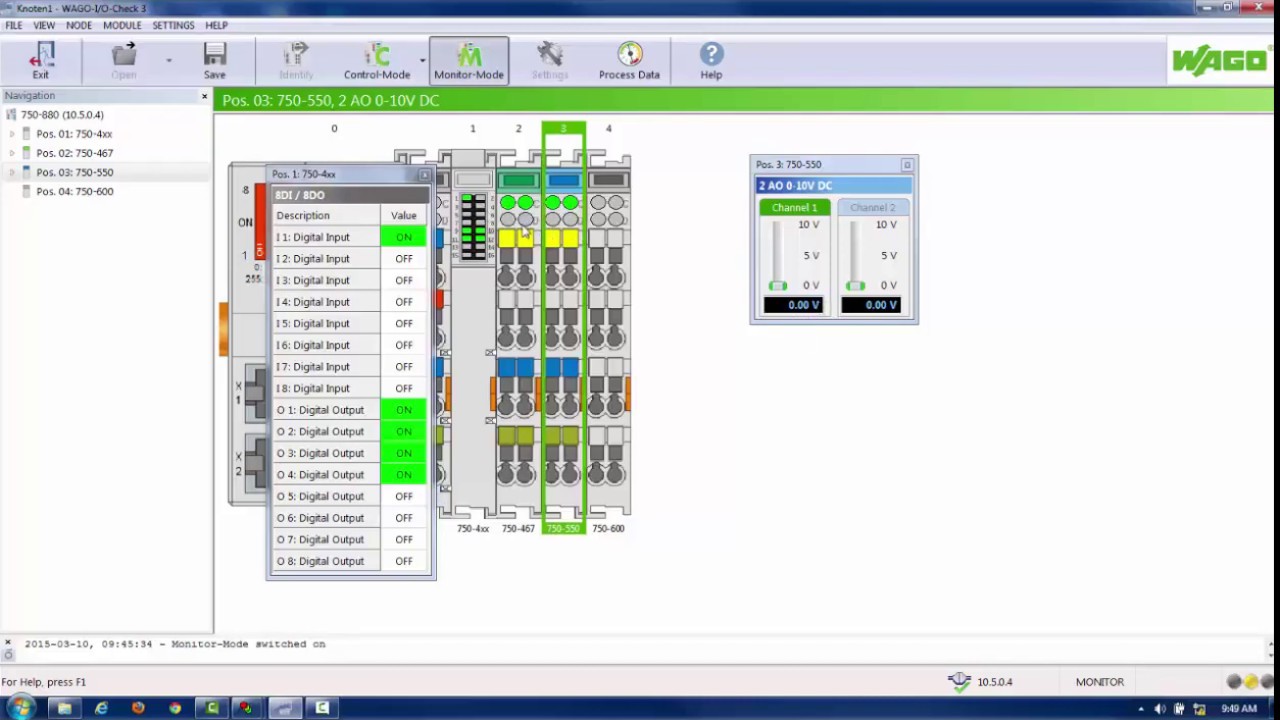This screenshot has height=720, width=1280.
Task: Open the dropdown arrow next to Open
Action: 168,61
